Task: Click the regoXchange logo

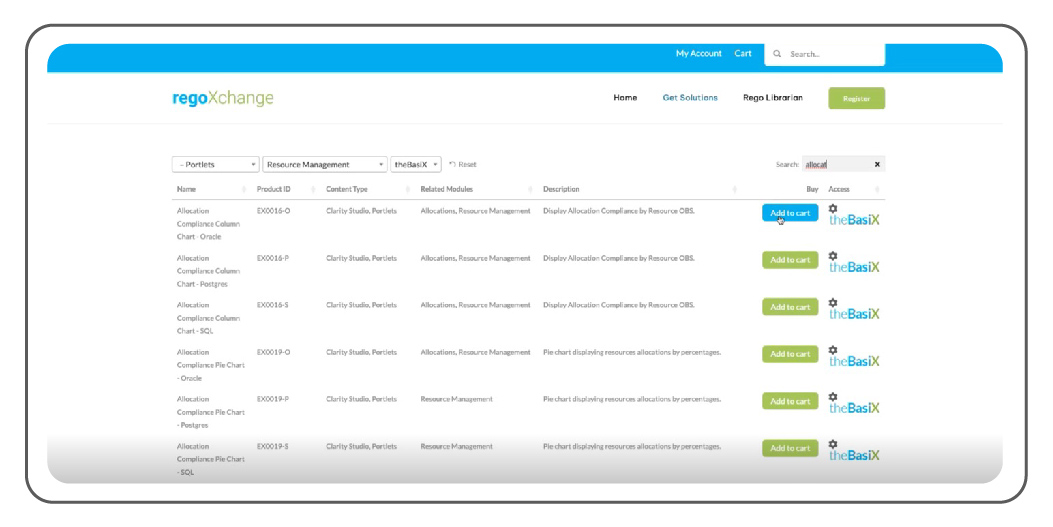Action: point(223,98)
